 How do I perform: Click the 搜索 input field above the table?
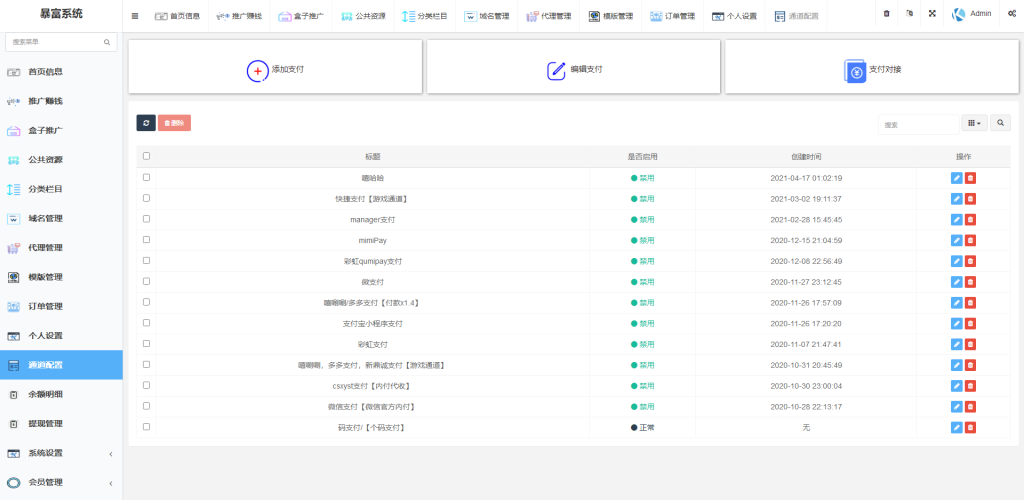pyautogui.click(x=918, y=124)
